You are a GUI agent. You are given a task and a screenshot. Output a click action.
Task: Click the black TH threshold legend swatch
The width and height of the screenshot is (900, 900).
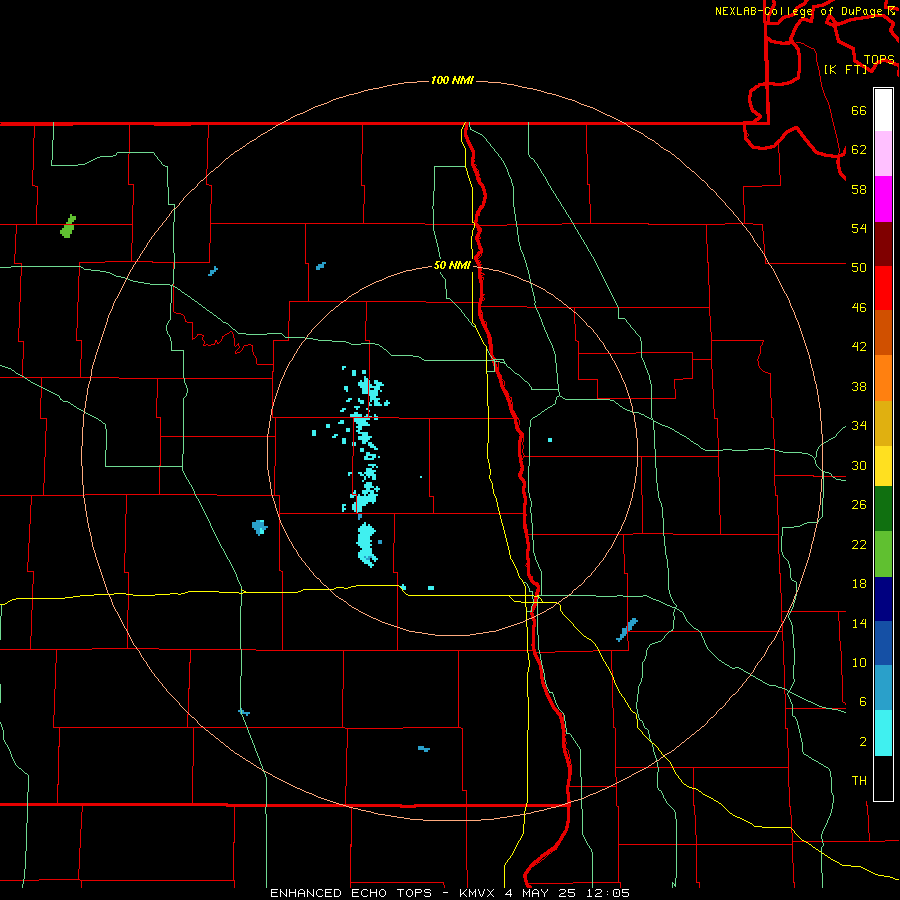click(x=883, y=778)
